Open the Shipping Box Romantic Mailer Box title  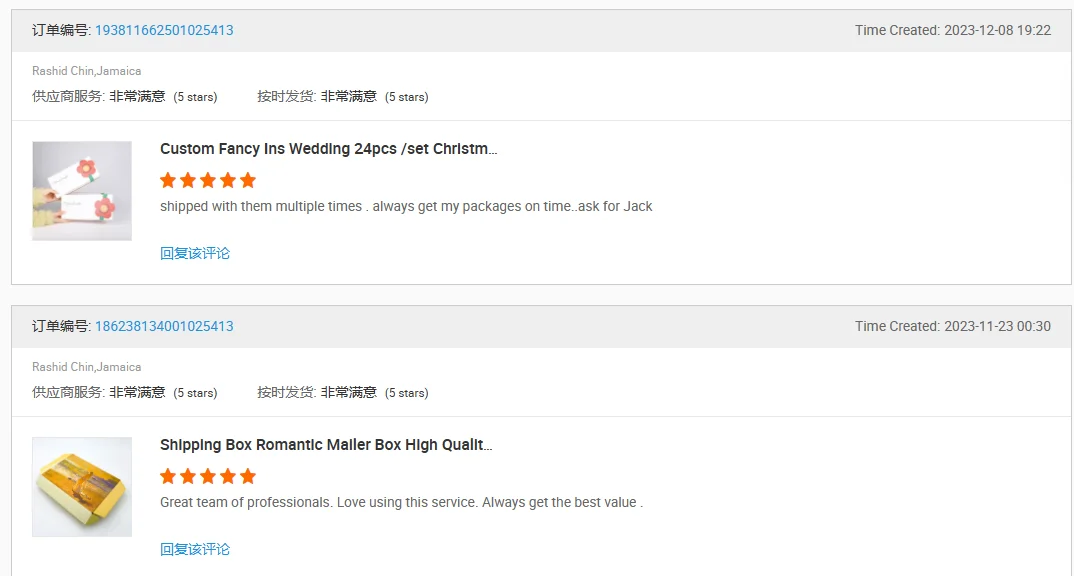(326, 445)
